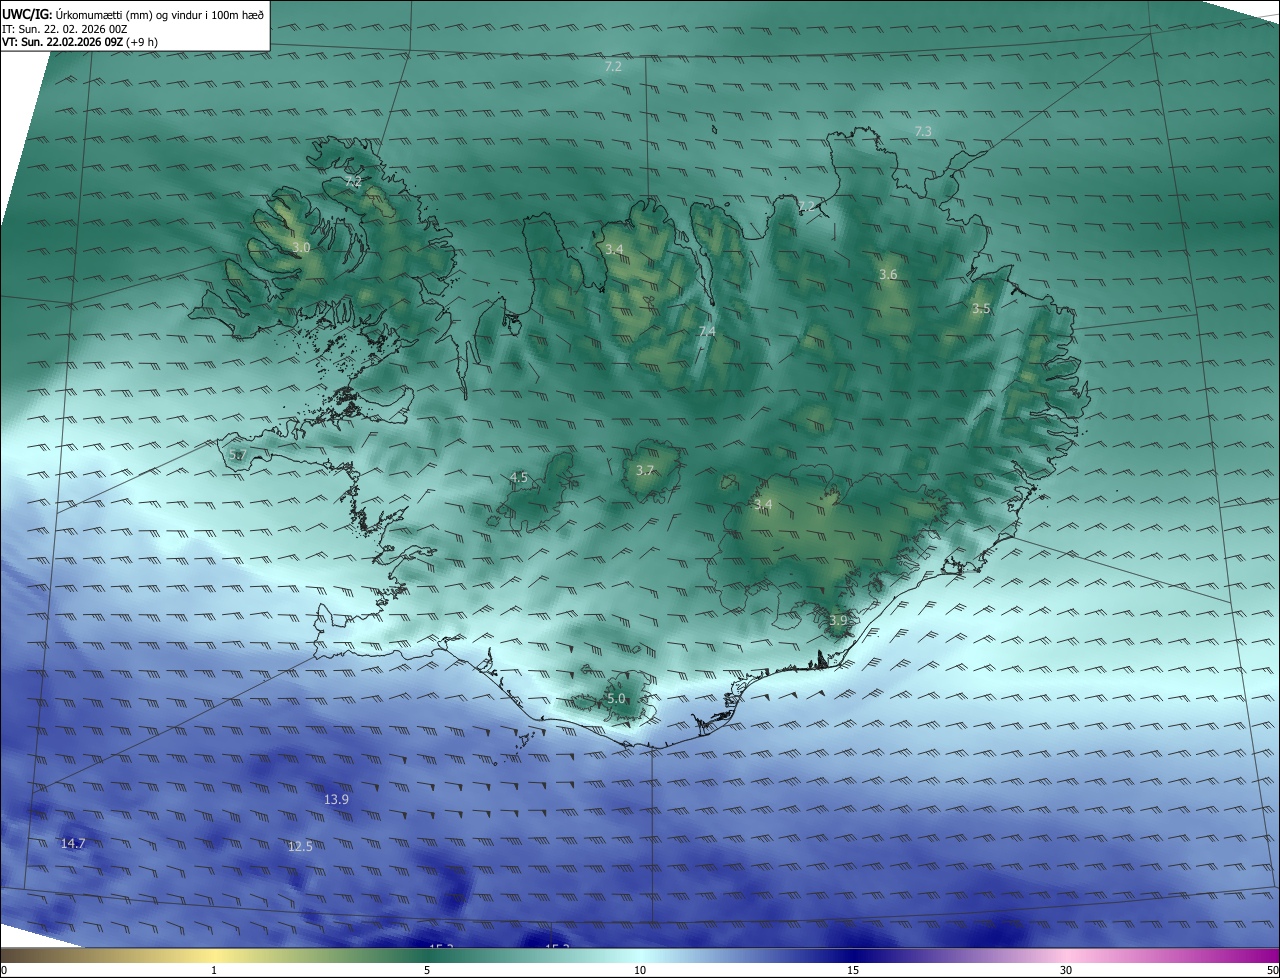Click the colorbar tick label '1'
This screenshot has width=1280, height=978.
[x=214, y=970]
